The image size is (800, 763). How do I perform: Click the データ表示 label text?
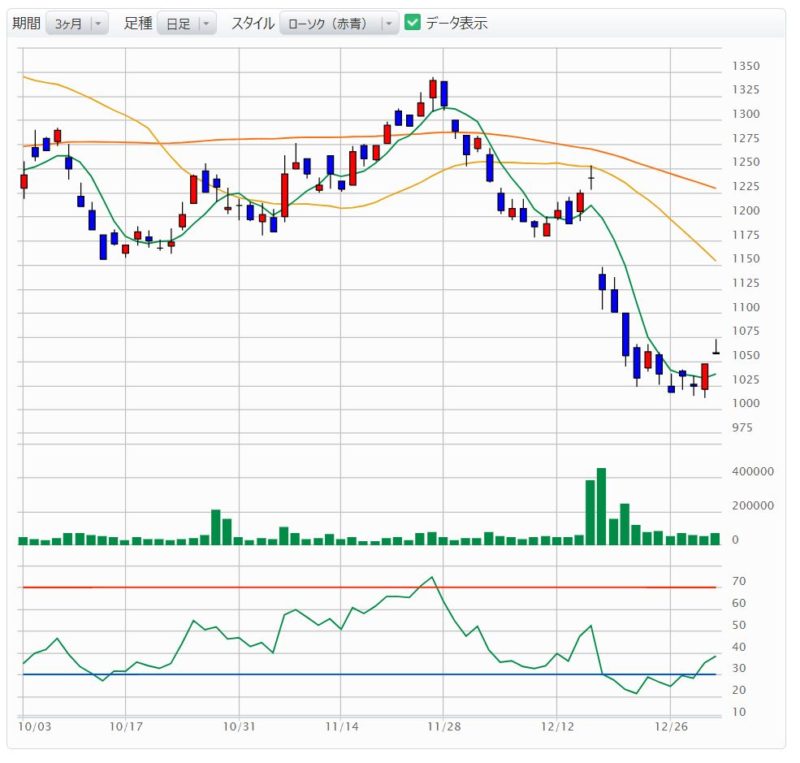457,23
